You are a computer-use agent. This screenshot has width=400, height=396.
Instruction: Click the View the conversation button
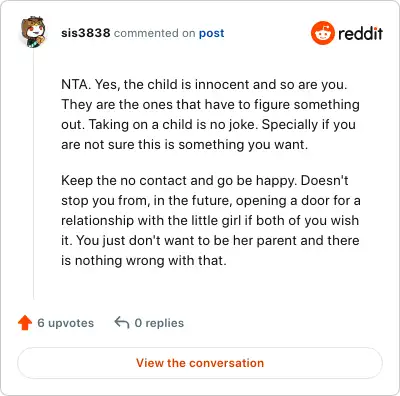[200, 363]
